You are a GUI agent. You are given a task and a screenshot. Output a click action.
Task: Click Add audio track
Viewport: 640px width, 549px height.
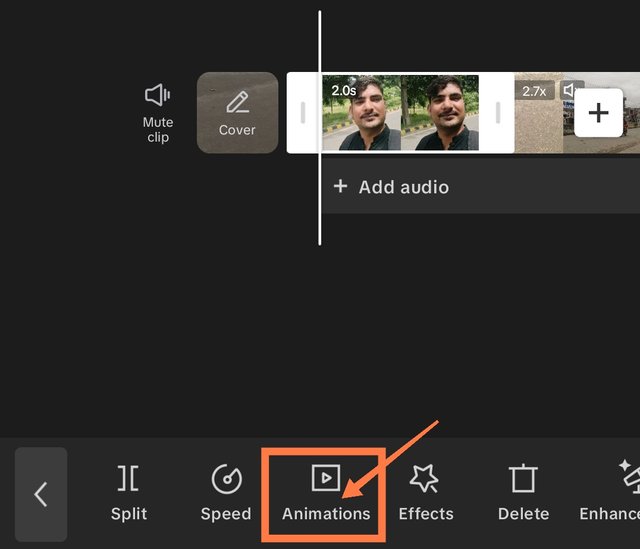(x=391, y=187)
